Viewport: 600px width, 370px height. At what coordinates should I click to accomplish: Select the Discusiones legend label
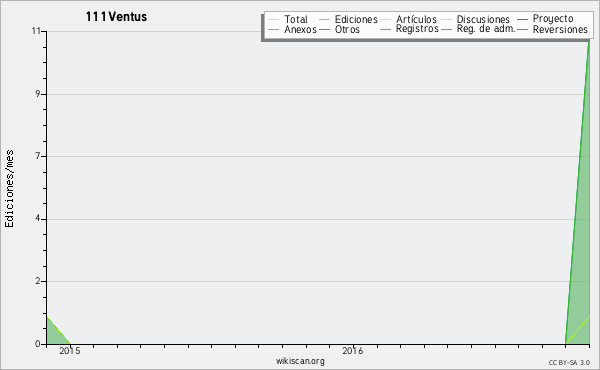tap(483, 19)
